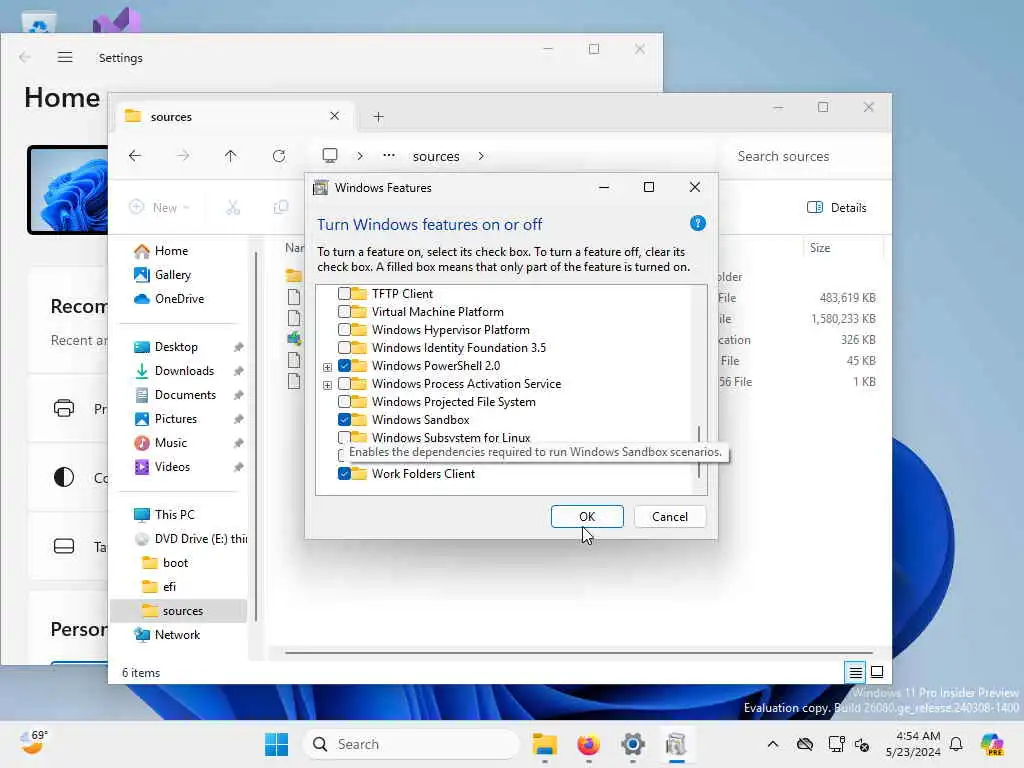Open Downloads quick access folder
This screenshot has width=1024, height=768.
coord(175,371)
